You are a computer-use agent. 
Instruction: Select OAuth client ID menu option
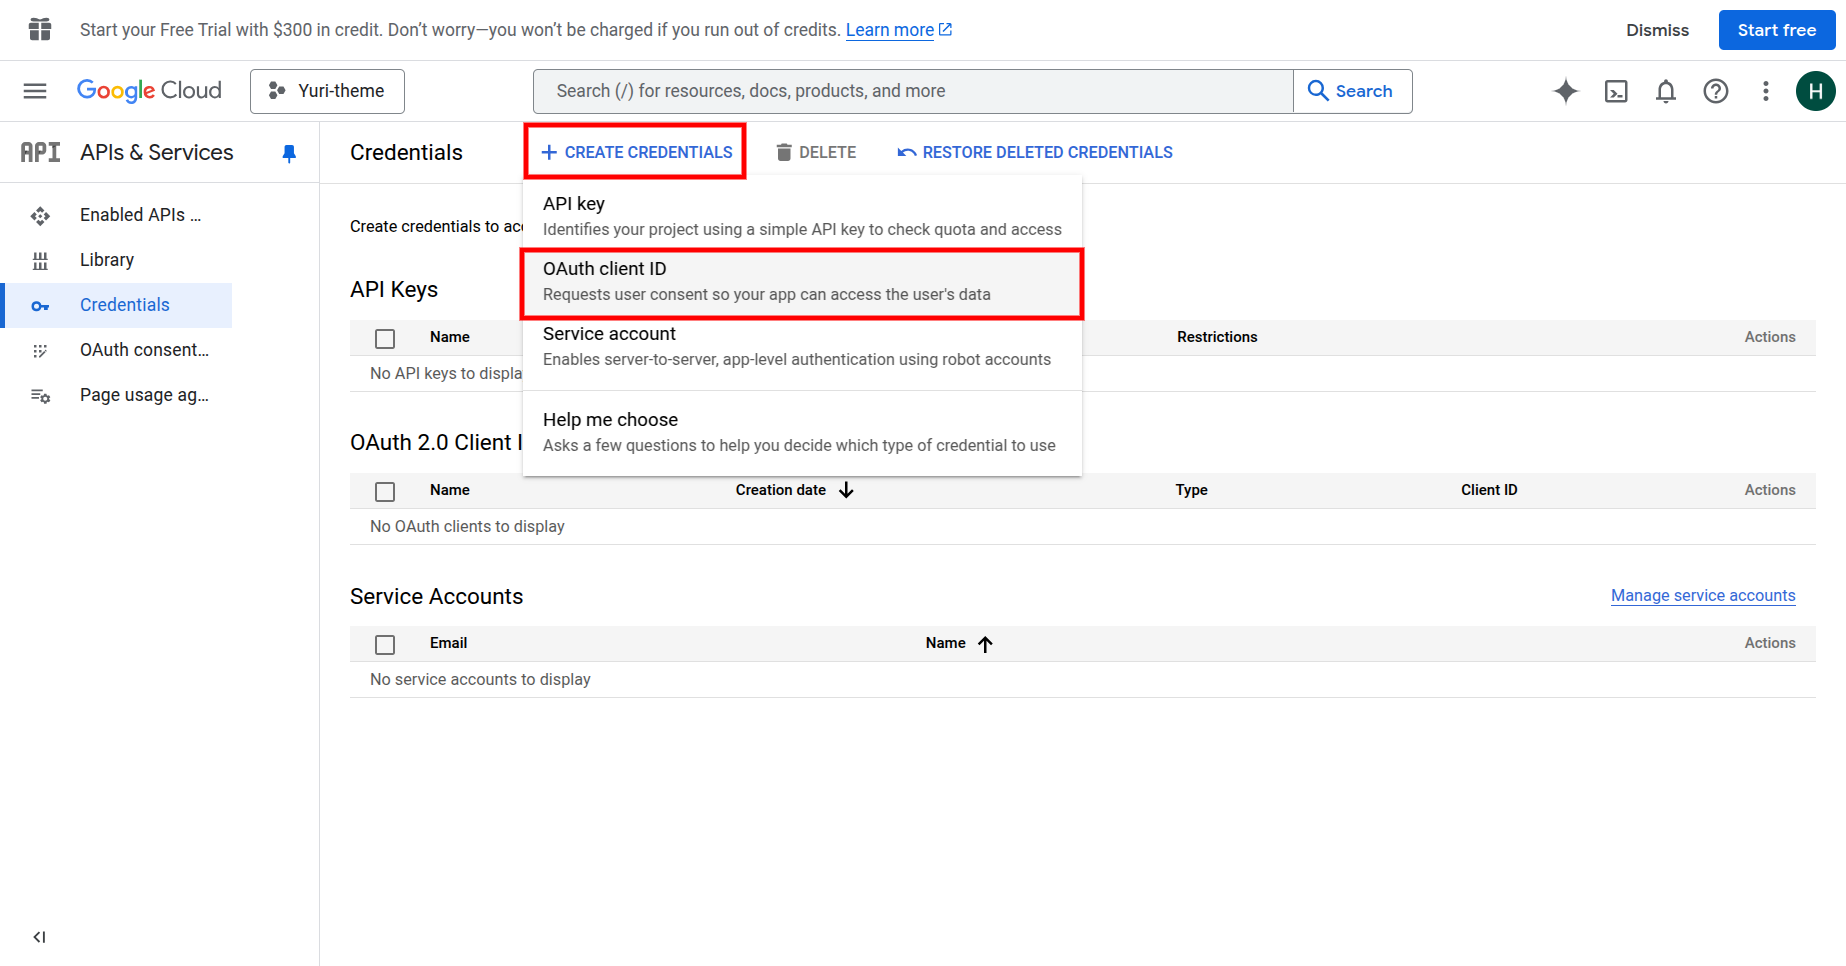[800, 281]
